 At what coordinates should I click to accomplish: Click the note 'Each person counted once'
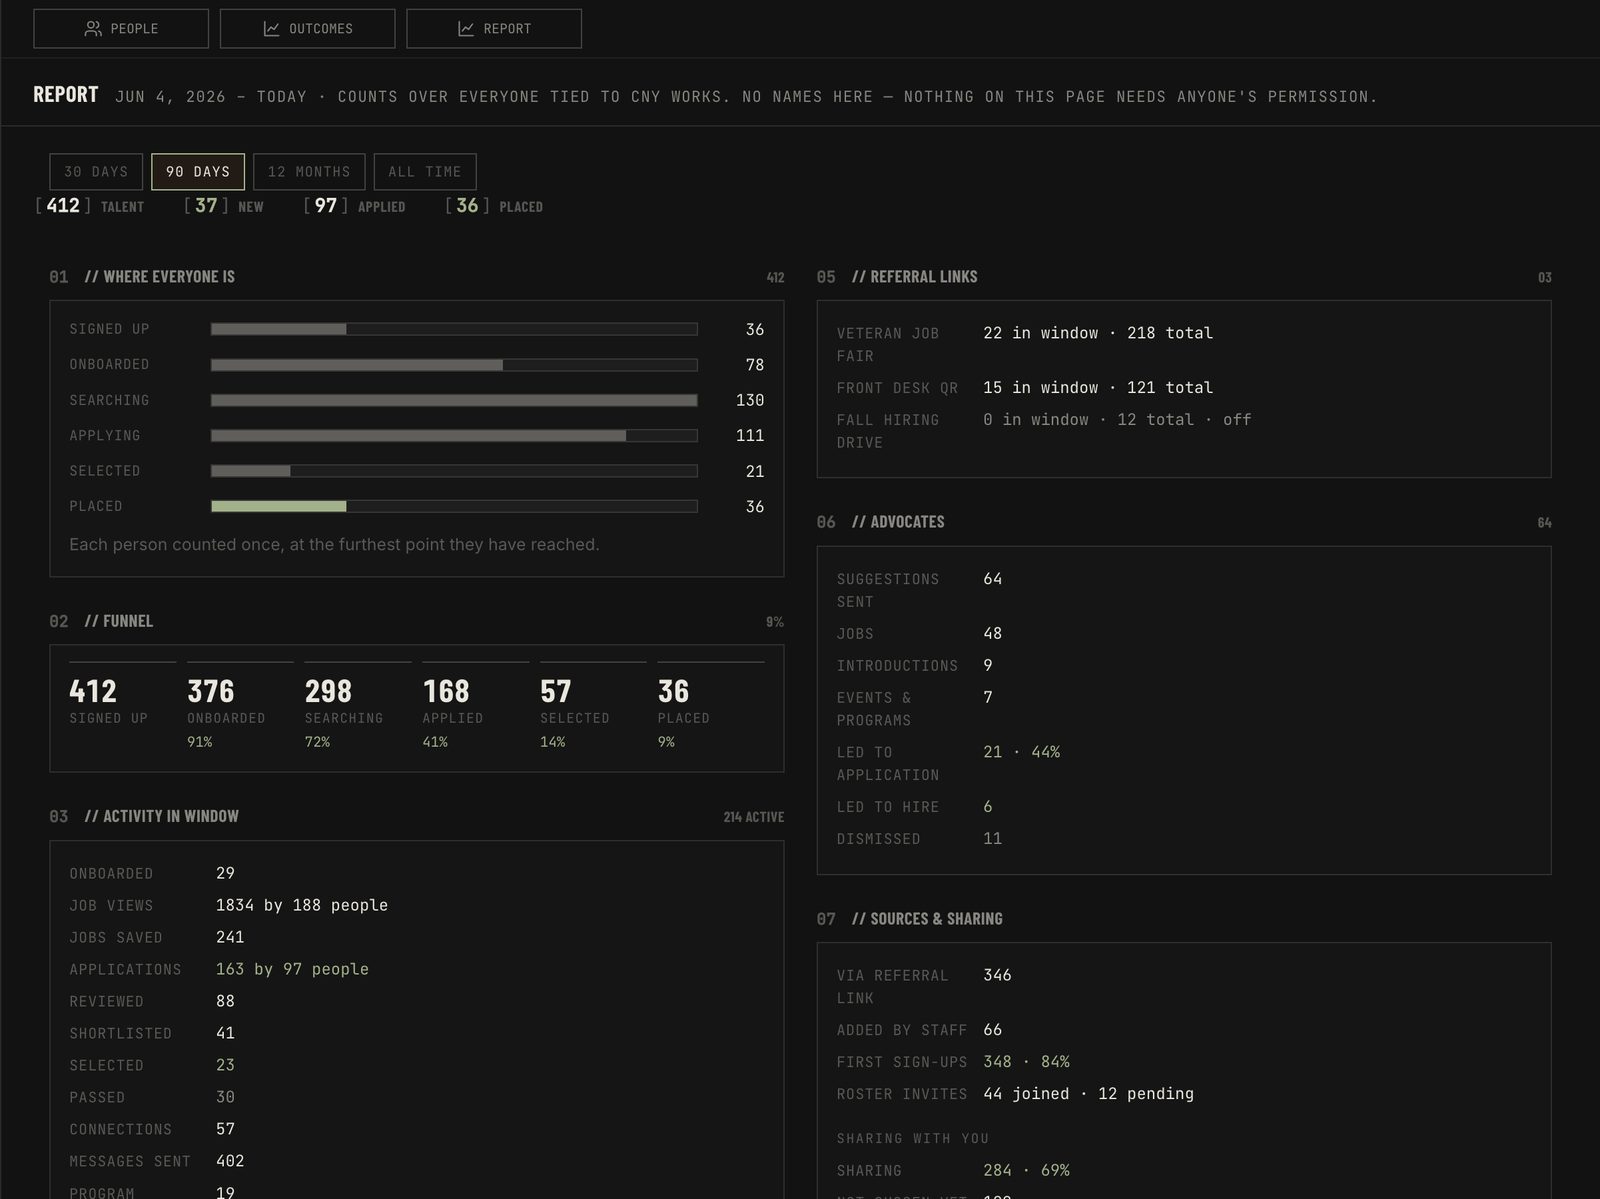click(334, 545)
